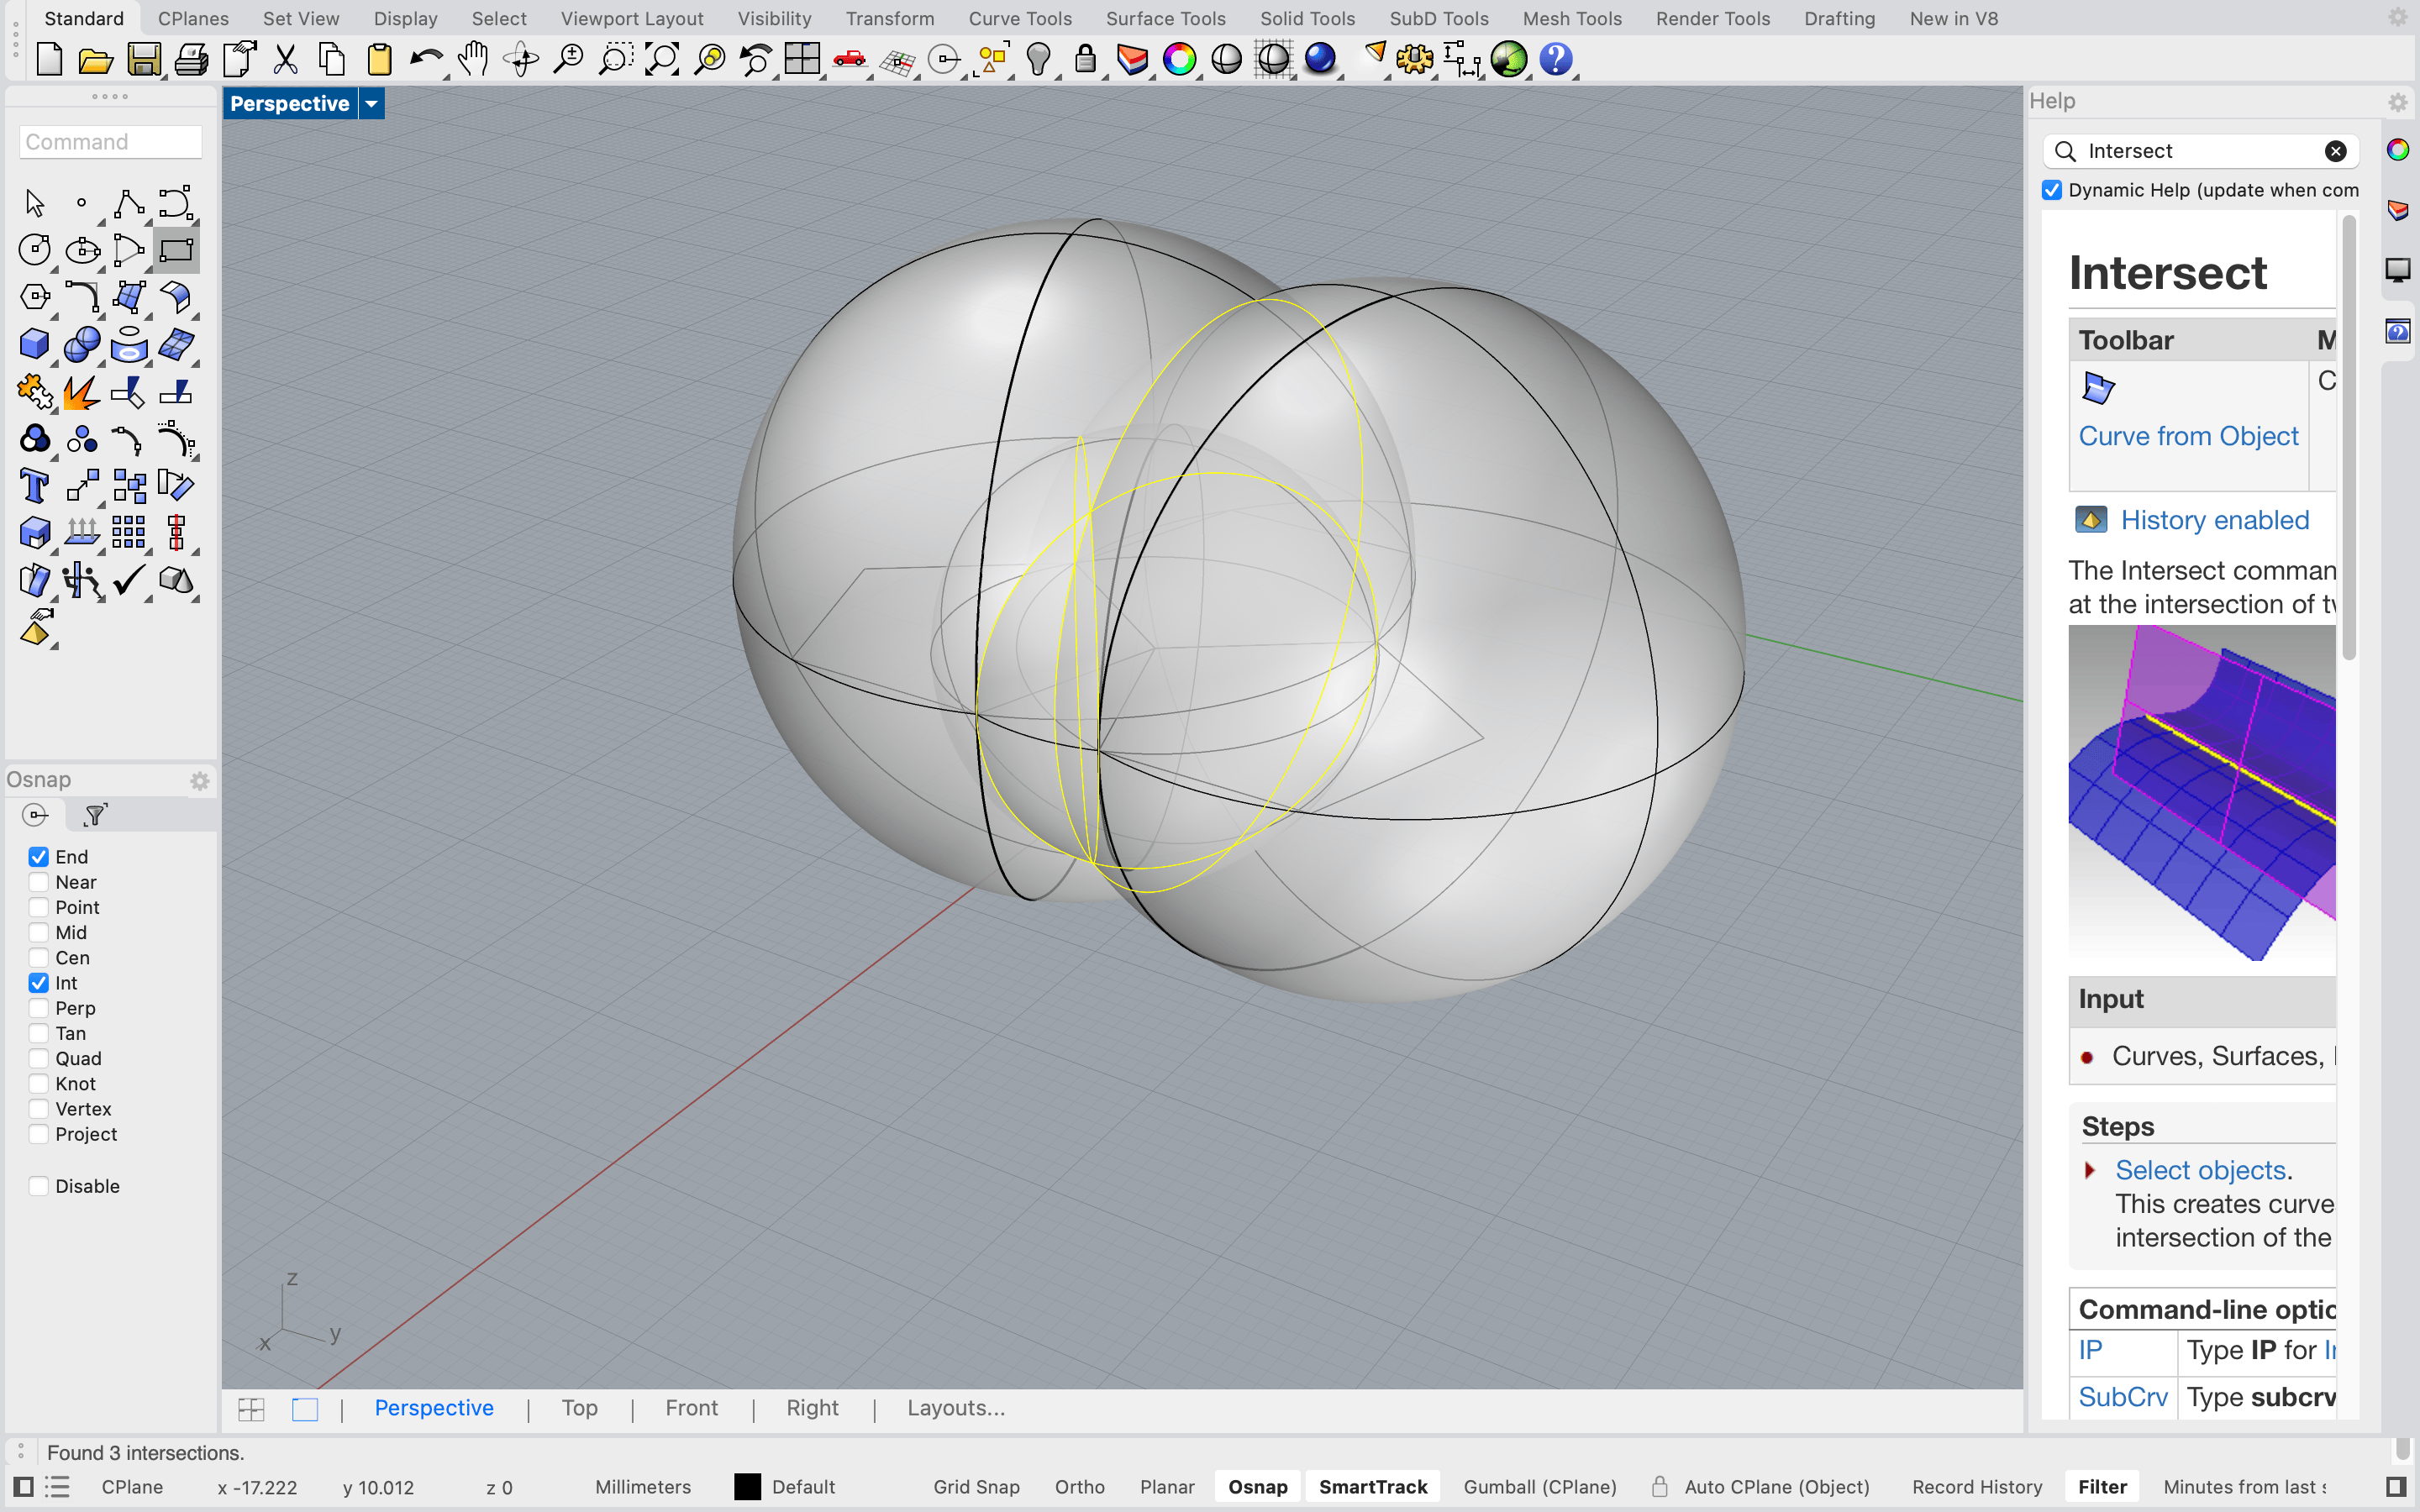Click the Default layer black swatch

click(x=747, y=1487)
